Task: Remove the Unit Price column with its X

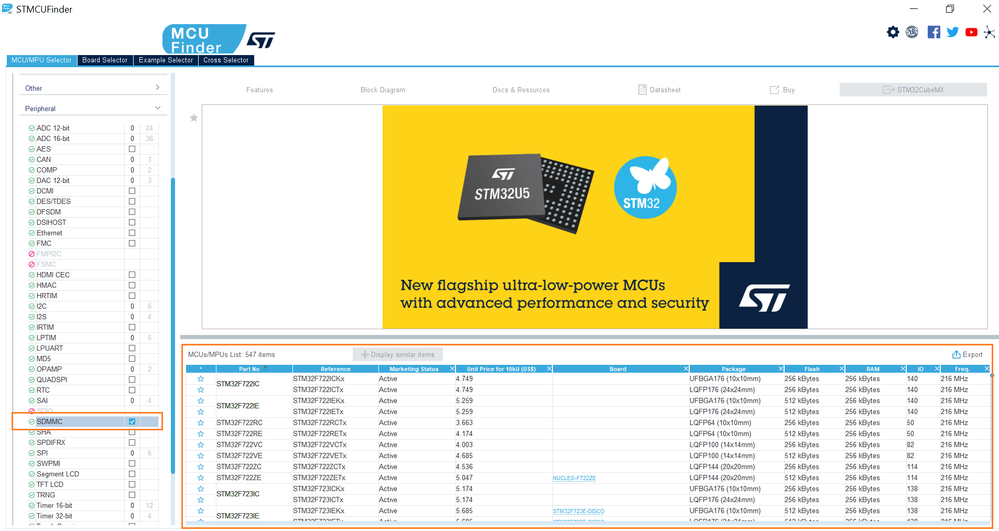Action: click(549, 369)
